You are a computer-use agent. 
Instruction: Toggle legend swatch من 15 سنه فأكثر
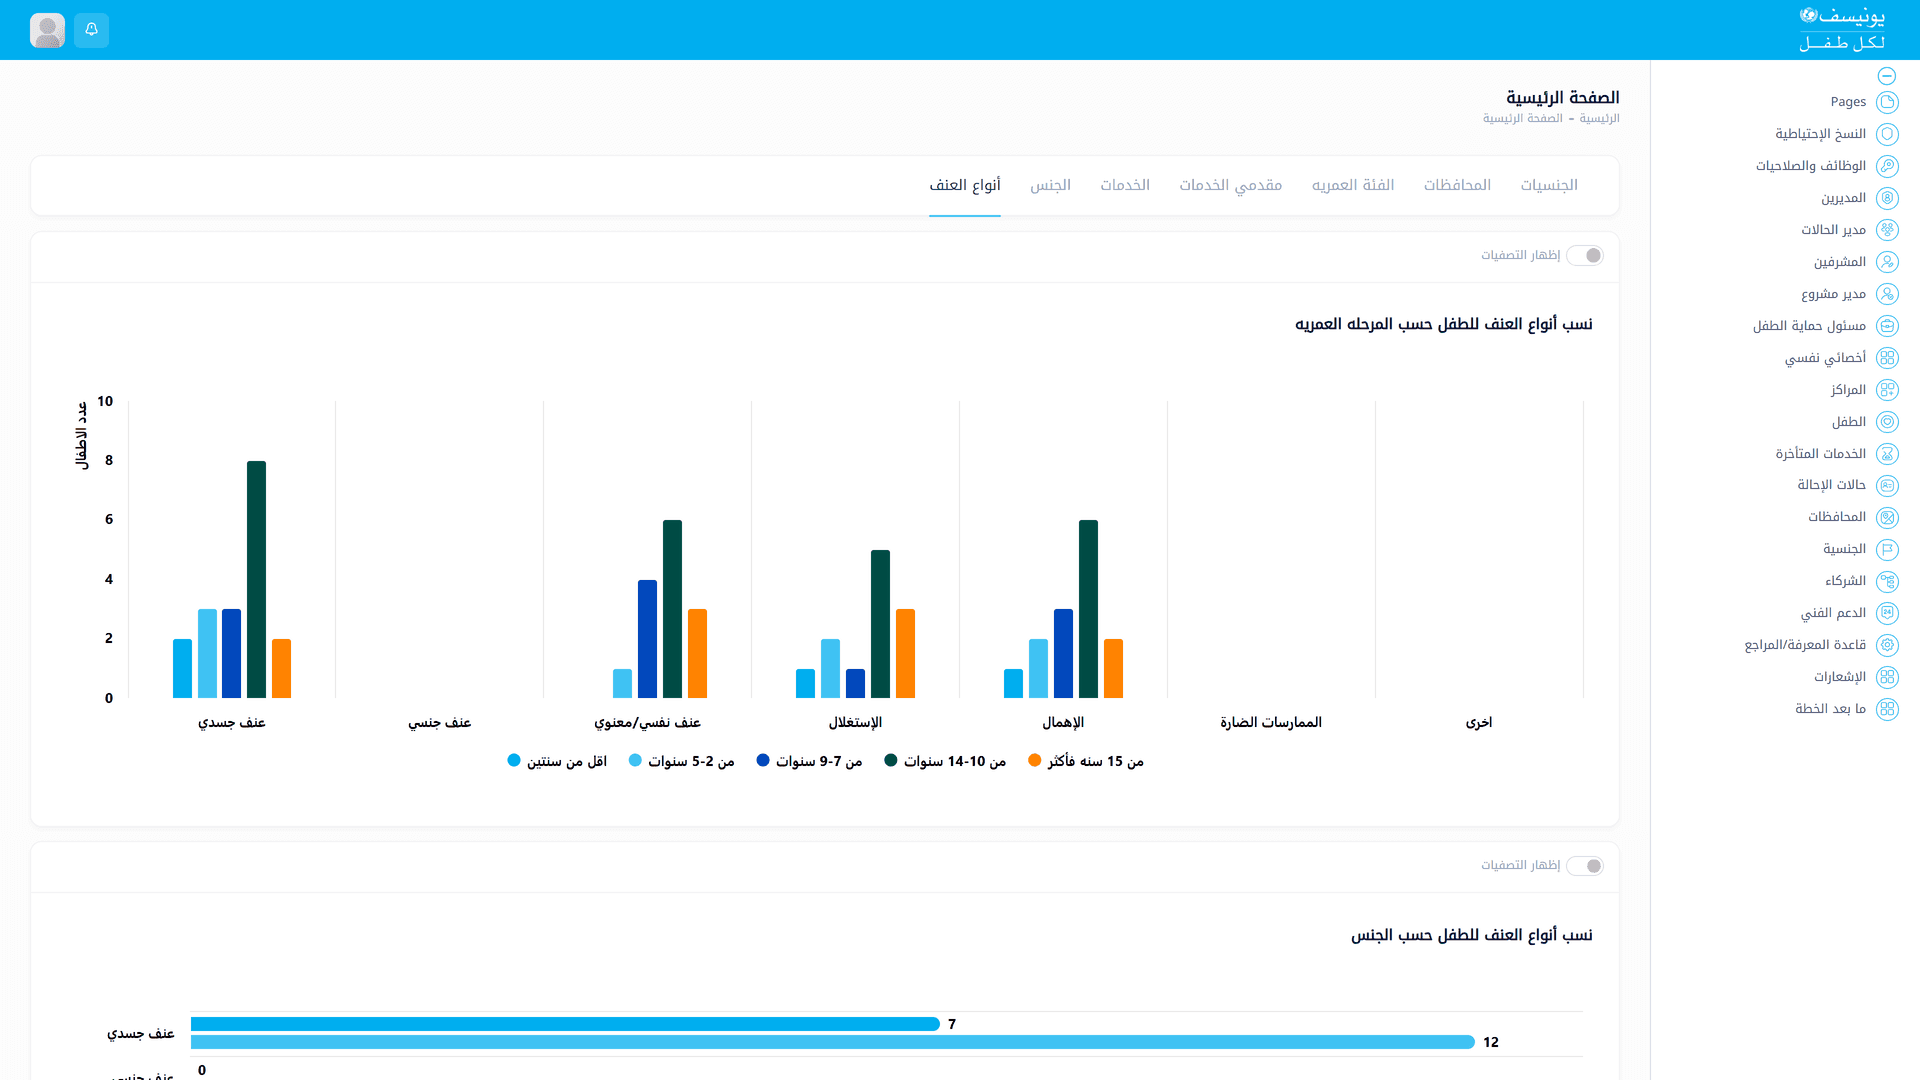(x=1035, y=761)
